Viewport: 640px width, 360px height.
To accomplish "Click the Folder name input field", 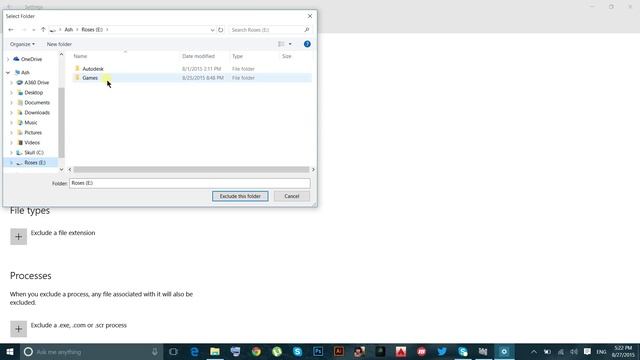I will [x=190, y=183].
